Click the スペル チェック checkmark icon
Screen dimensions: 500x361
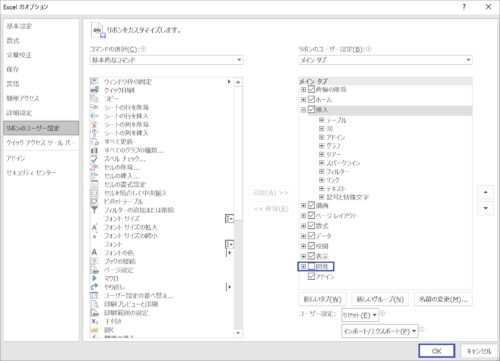95,159
